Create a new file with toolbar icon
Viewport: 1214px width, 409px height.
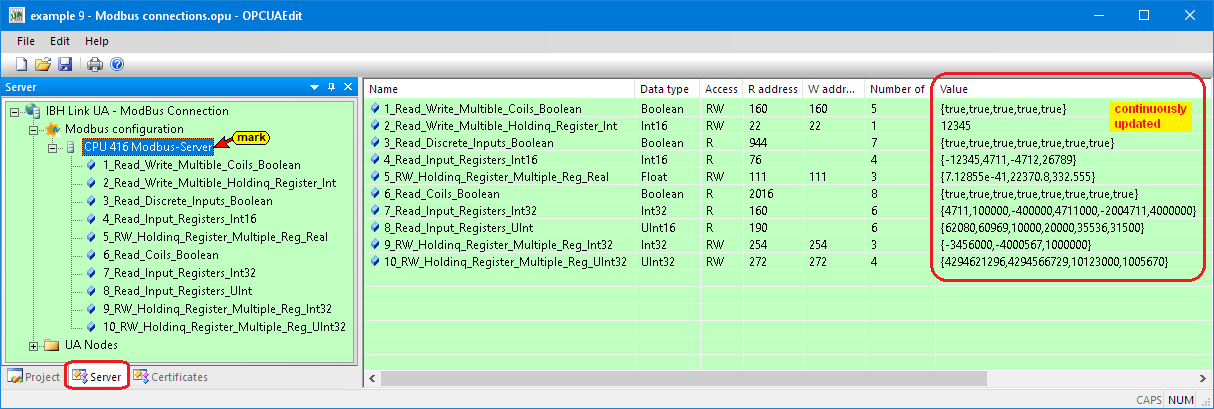pos(21,65)
